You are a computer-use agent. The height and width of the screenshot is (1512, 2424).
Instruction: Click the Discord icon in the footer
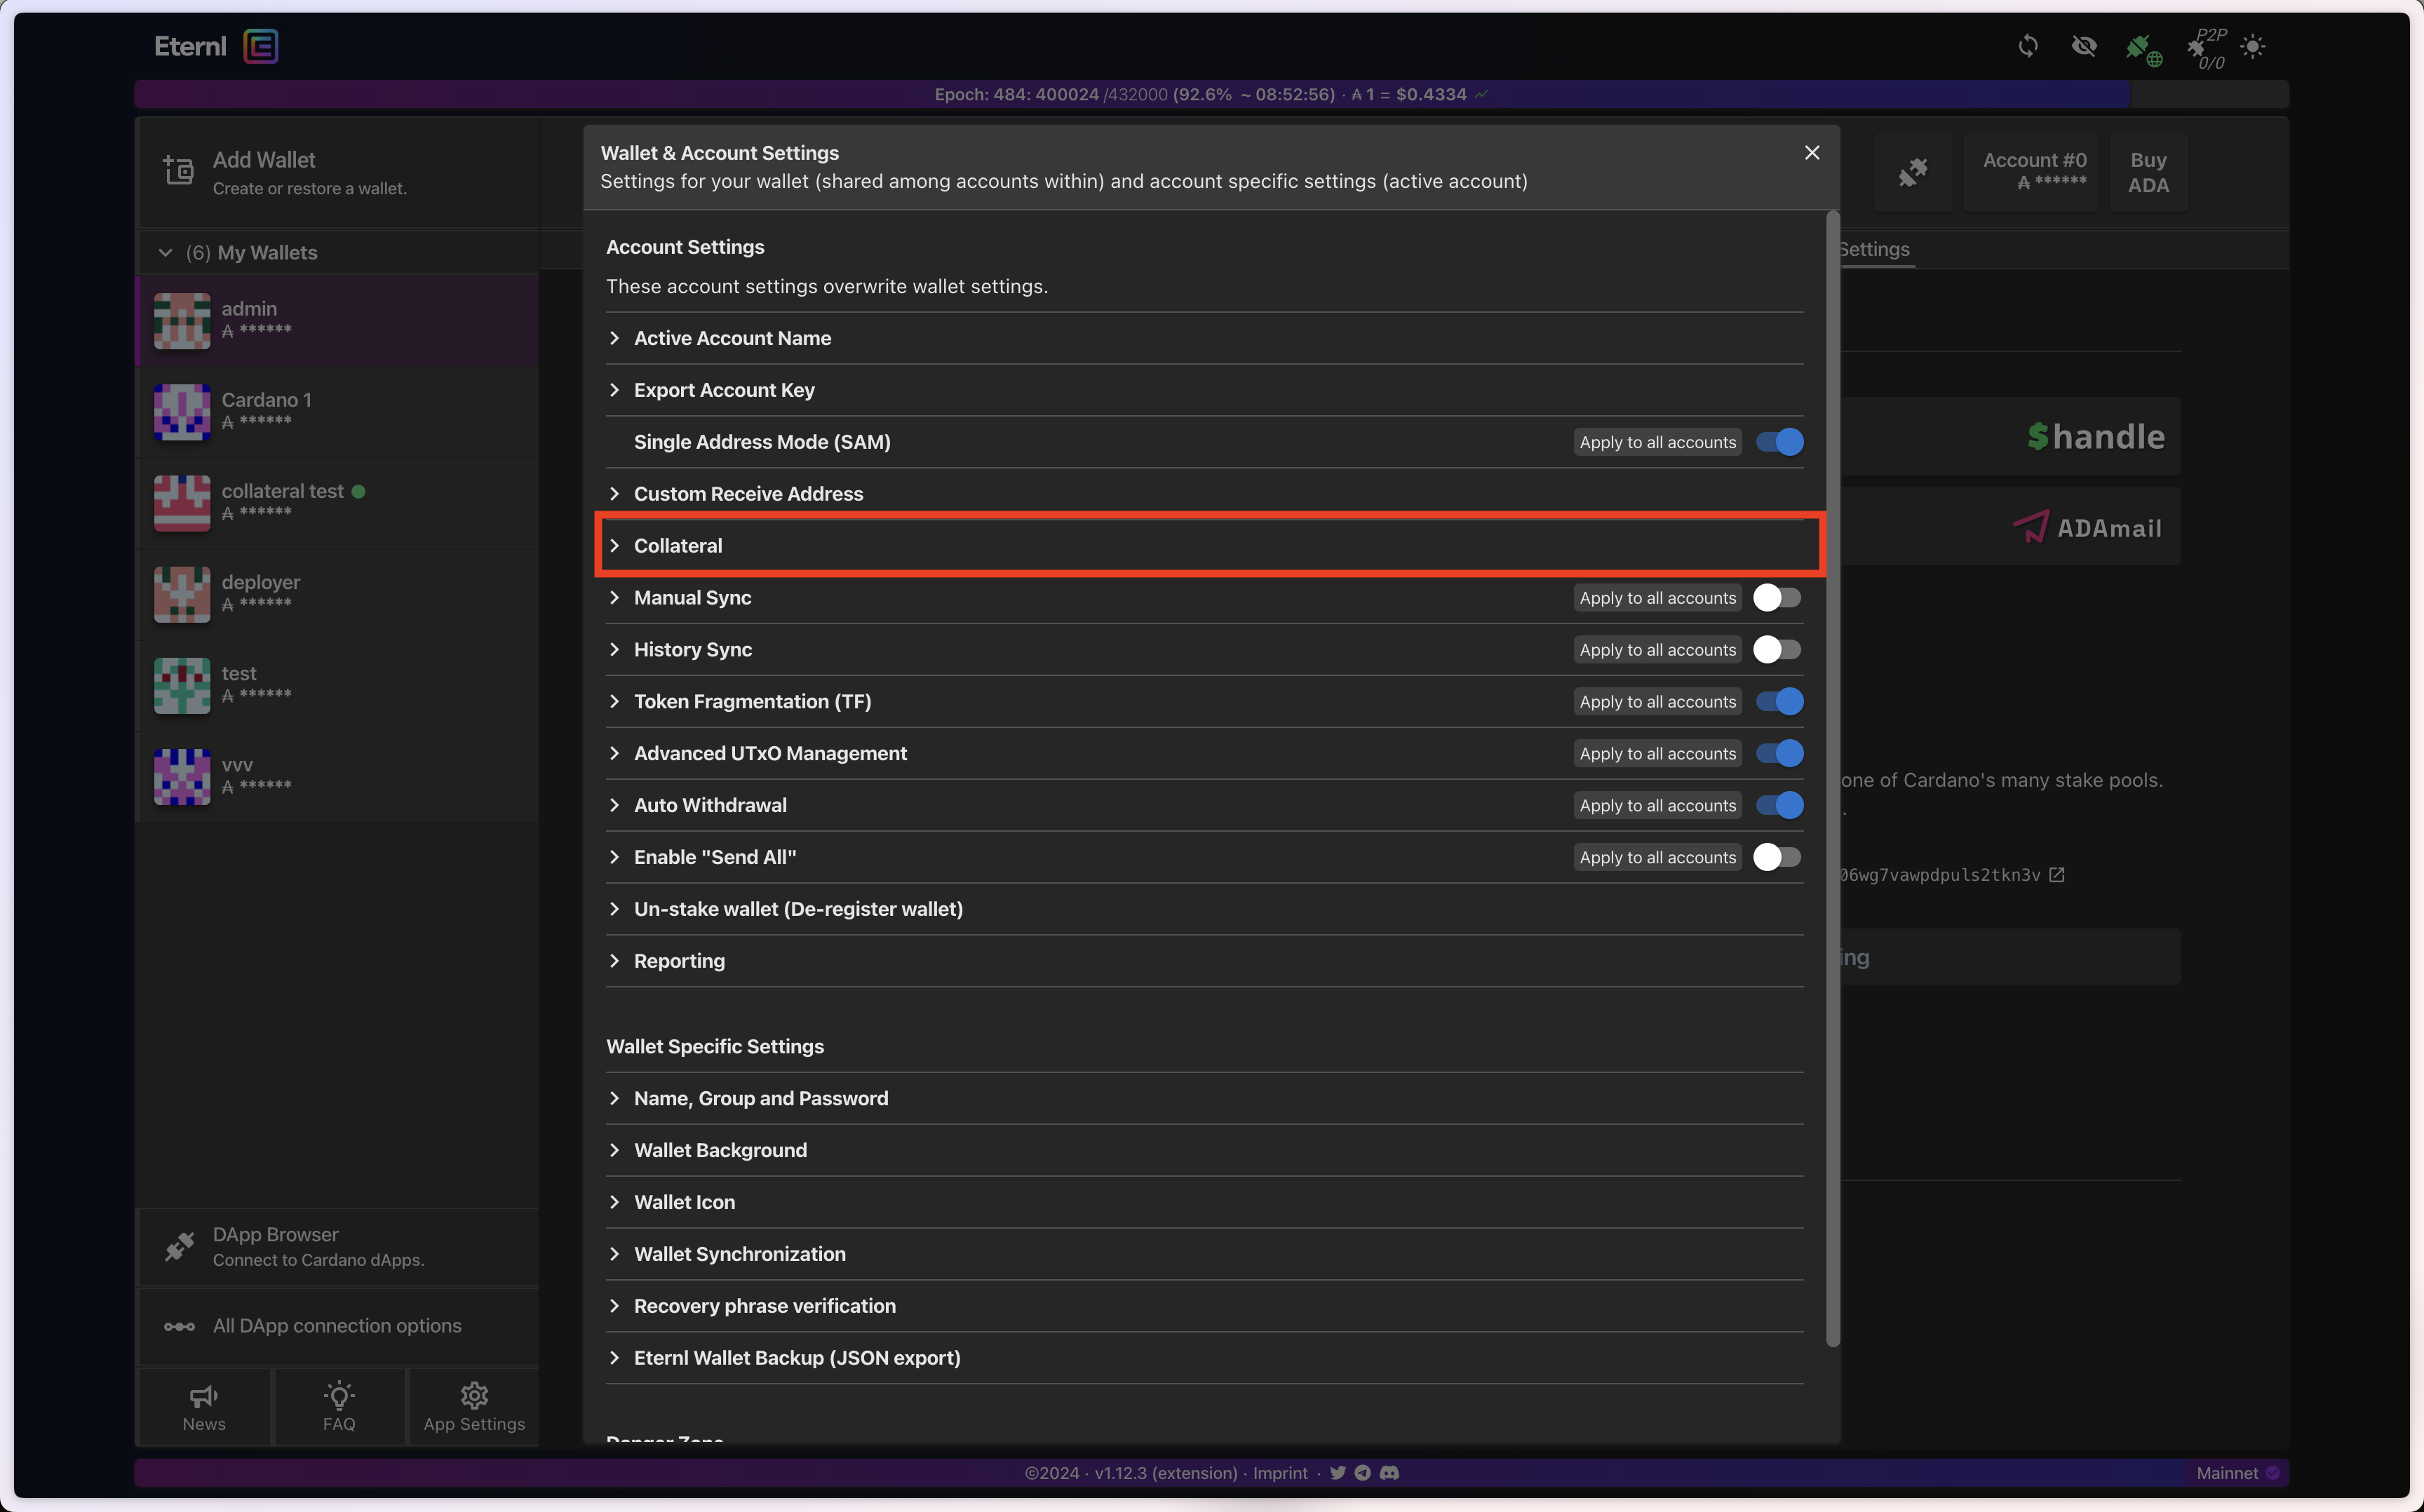(x=1389, y=1473)
